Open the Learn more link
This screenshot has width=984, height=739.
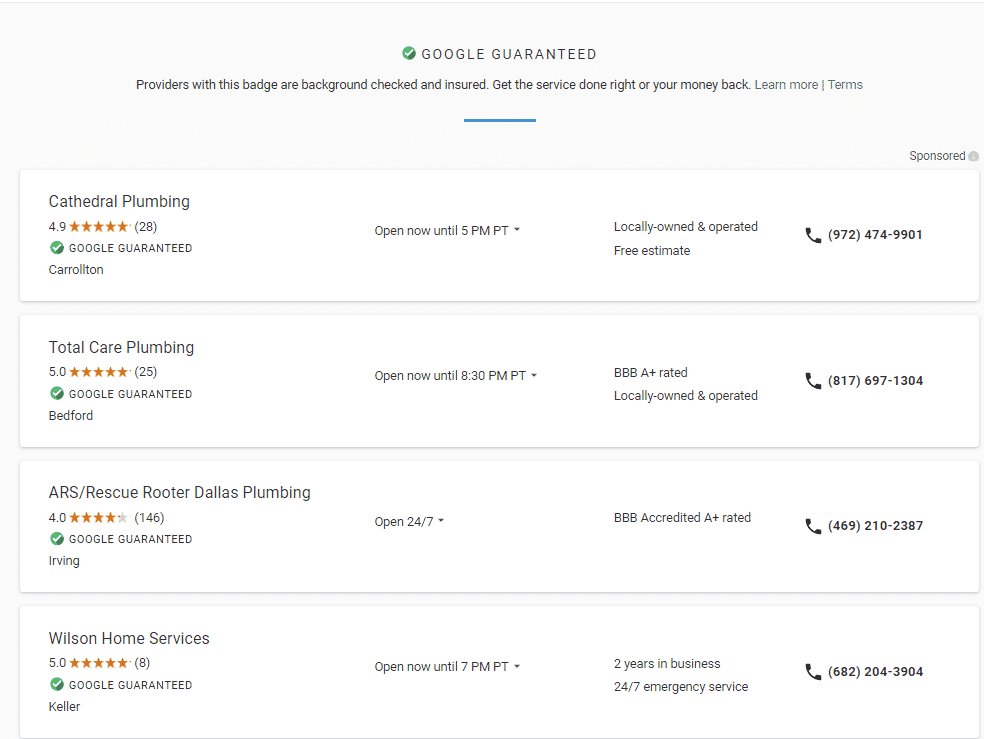[786, 85]
